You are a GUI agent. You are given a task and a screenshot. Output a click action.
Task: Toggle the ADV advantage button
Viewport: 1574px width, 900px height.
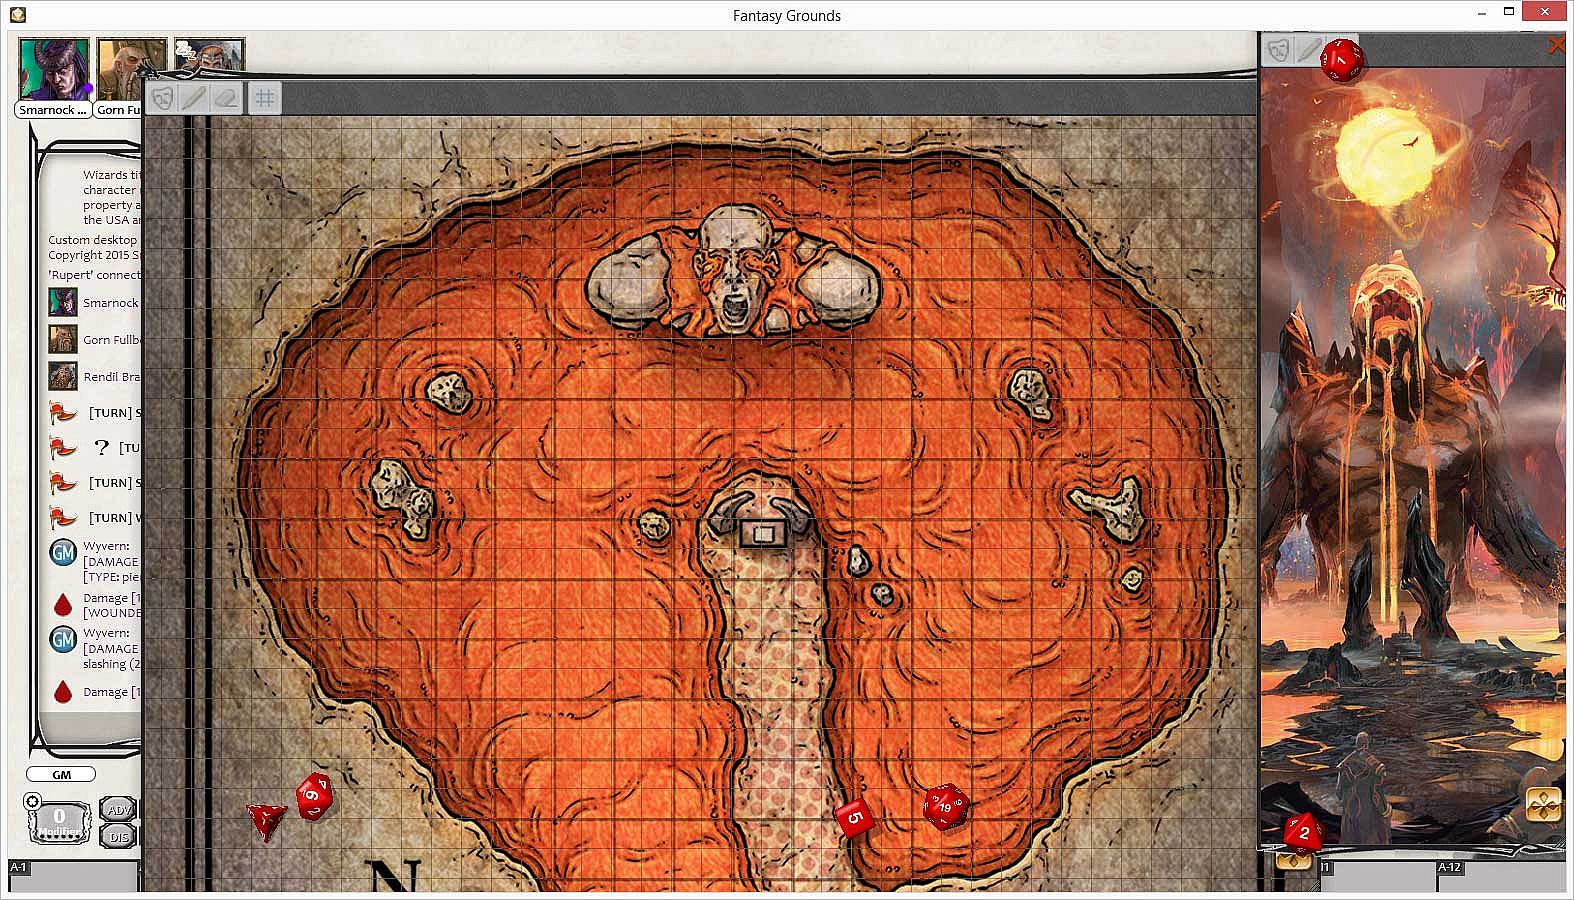pos(119,810)
